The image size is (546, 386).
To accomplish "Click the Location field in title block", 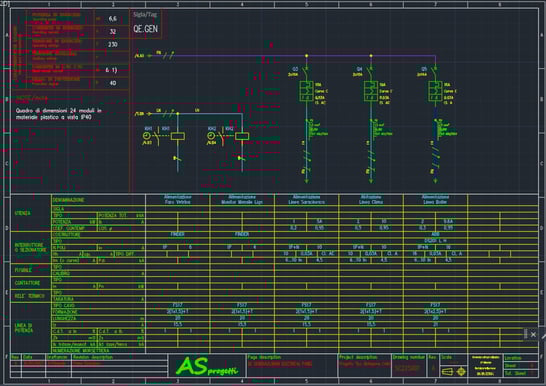I will click(521, 358).
